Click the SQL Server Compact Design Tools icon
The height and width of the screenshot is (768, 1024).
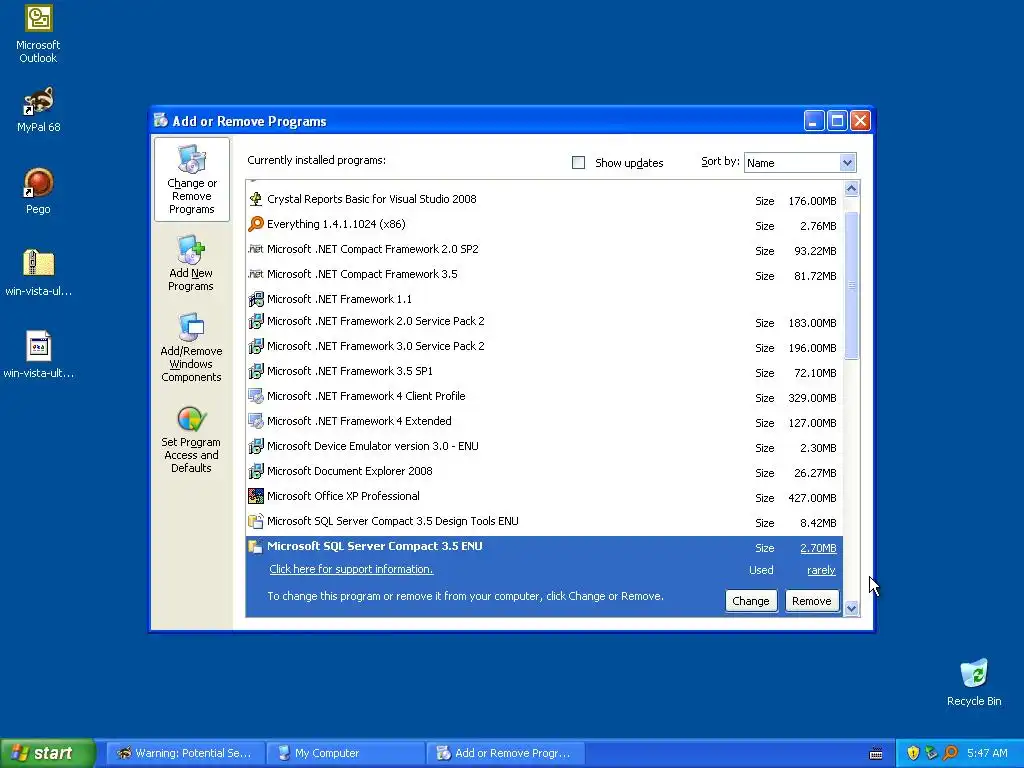(x=256, y=521)
